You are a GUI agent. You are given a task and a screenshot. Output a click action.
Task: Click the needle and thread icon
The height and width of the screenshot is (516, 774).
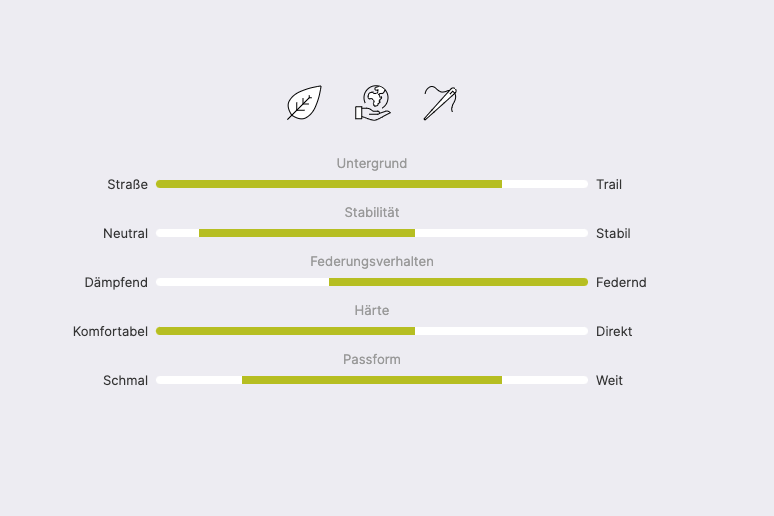click(440, 103)
